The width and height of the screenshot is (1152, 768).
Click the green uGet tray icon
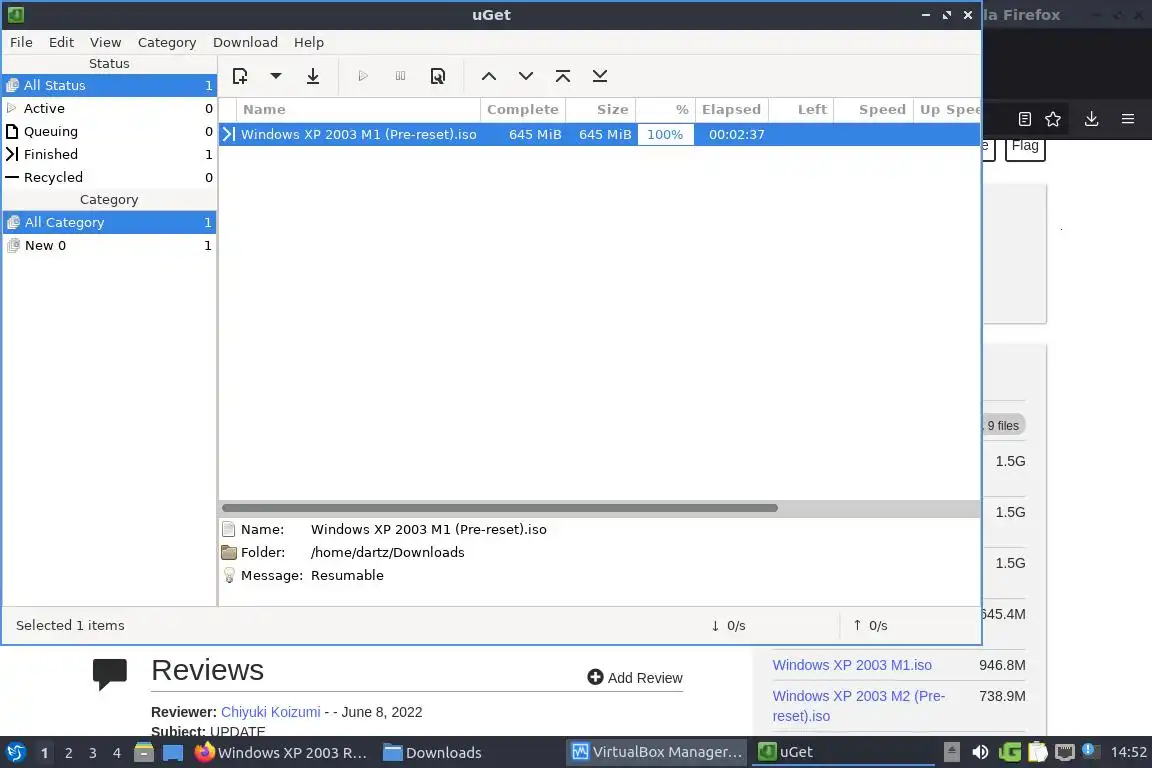pyautogui.click(x=1009, y=752)
